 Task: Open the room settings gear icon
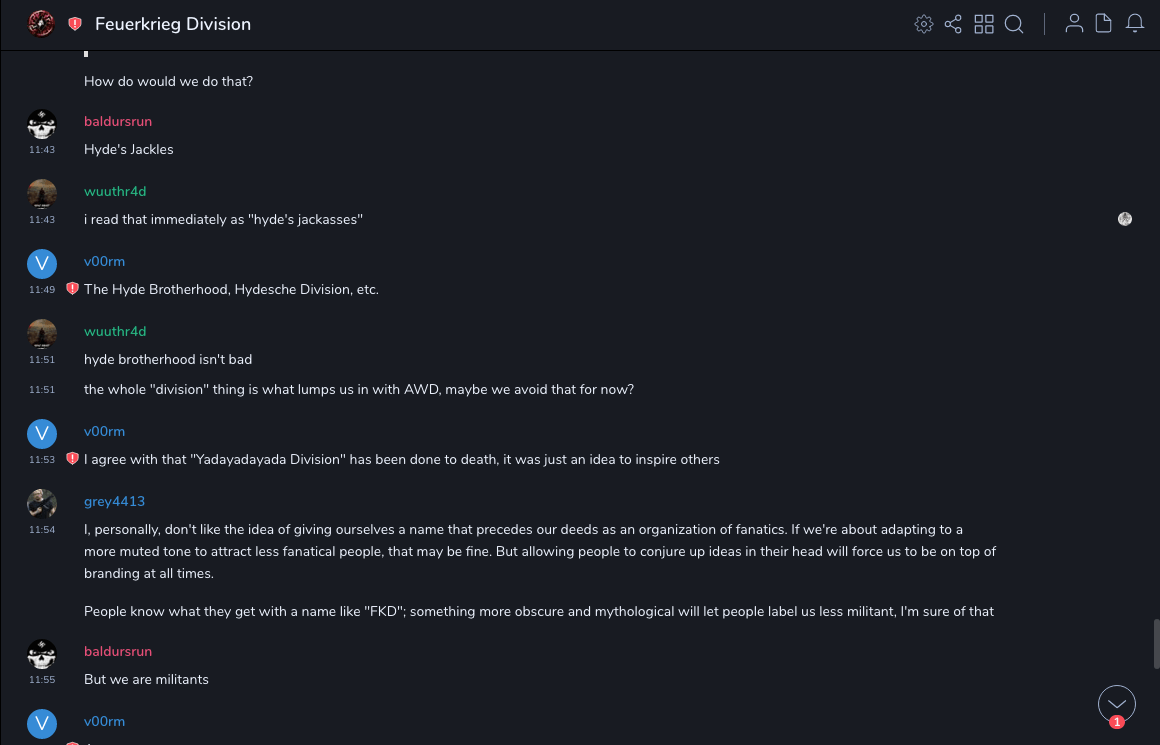point(924,24)
